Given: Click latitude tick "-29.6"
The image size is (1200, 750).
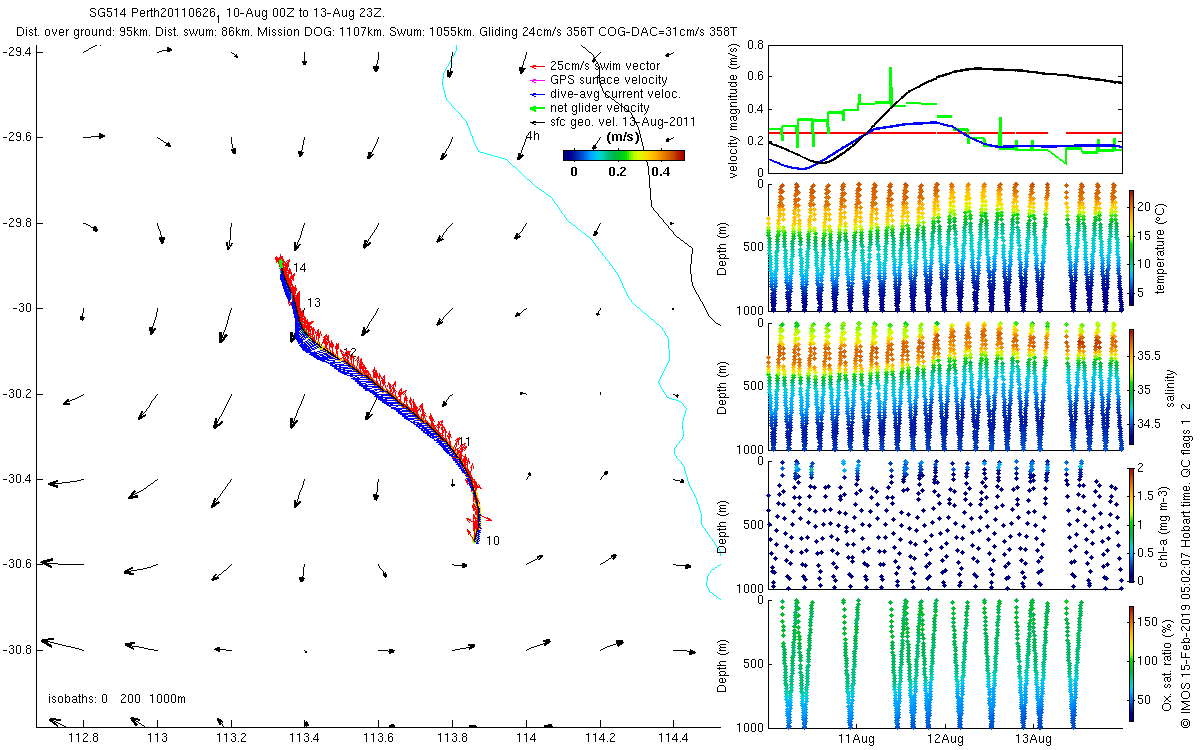Looking at the screenshot, I should (x=18, y=136).
